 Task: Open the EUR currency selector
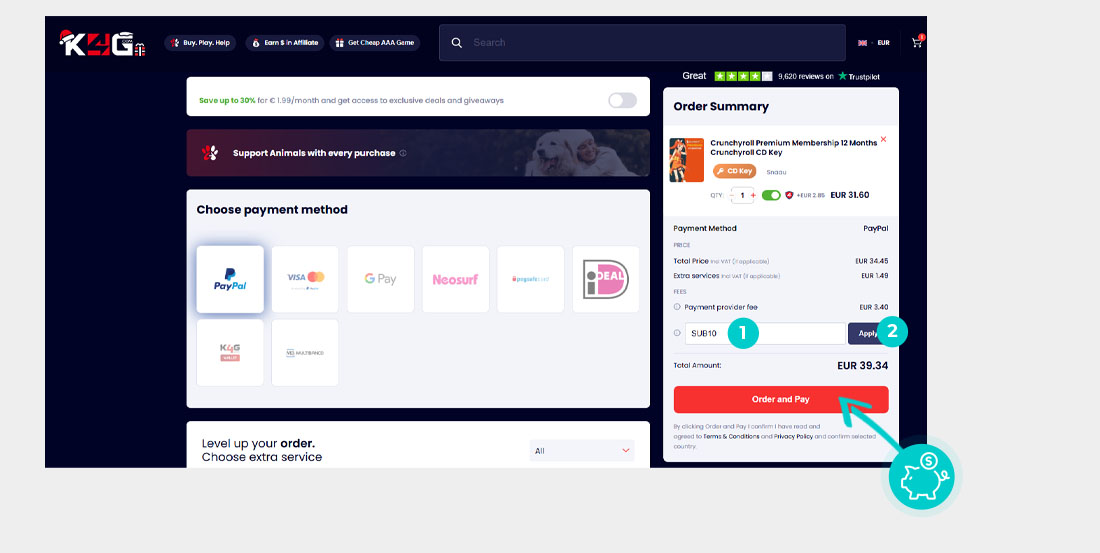[x=883, y=43]
